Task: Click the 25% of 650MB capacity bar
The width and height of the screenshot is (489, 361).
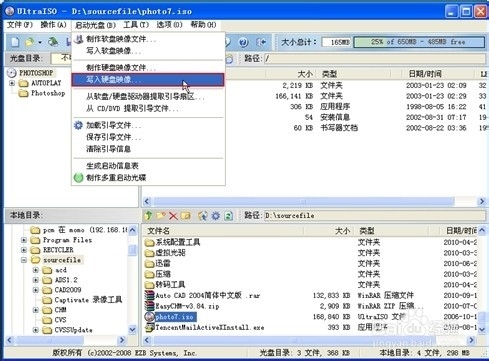Action: tap(419, 42)
